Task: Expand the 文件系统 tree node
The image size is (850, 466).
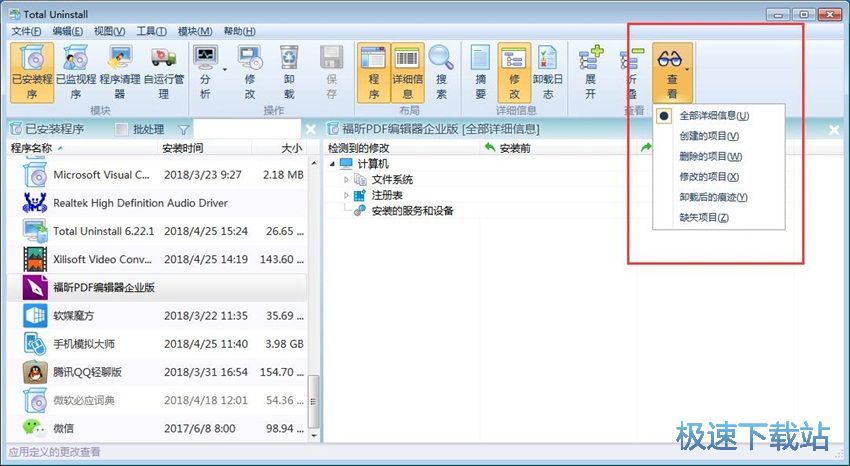Action: point(347,179)
